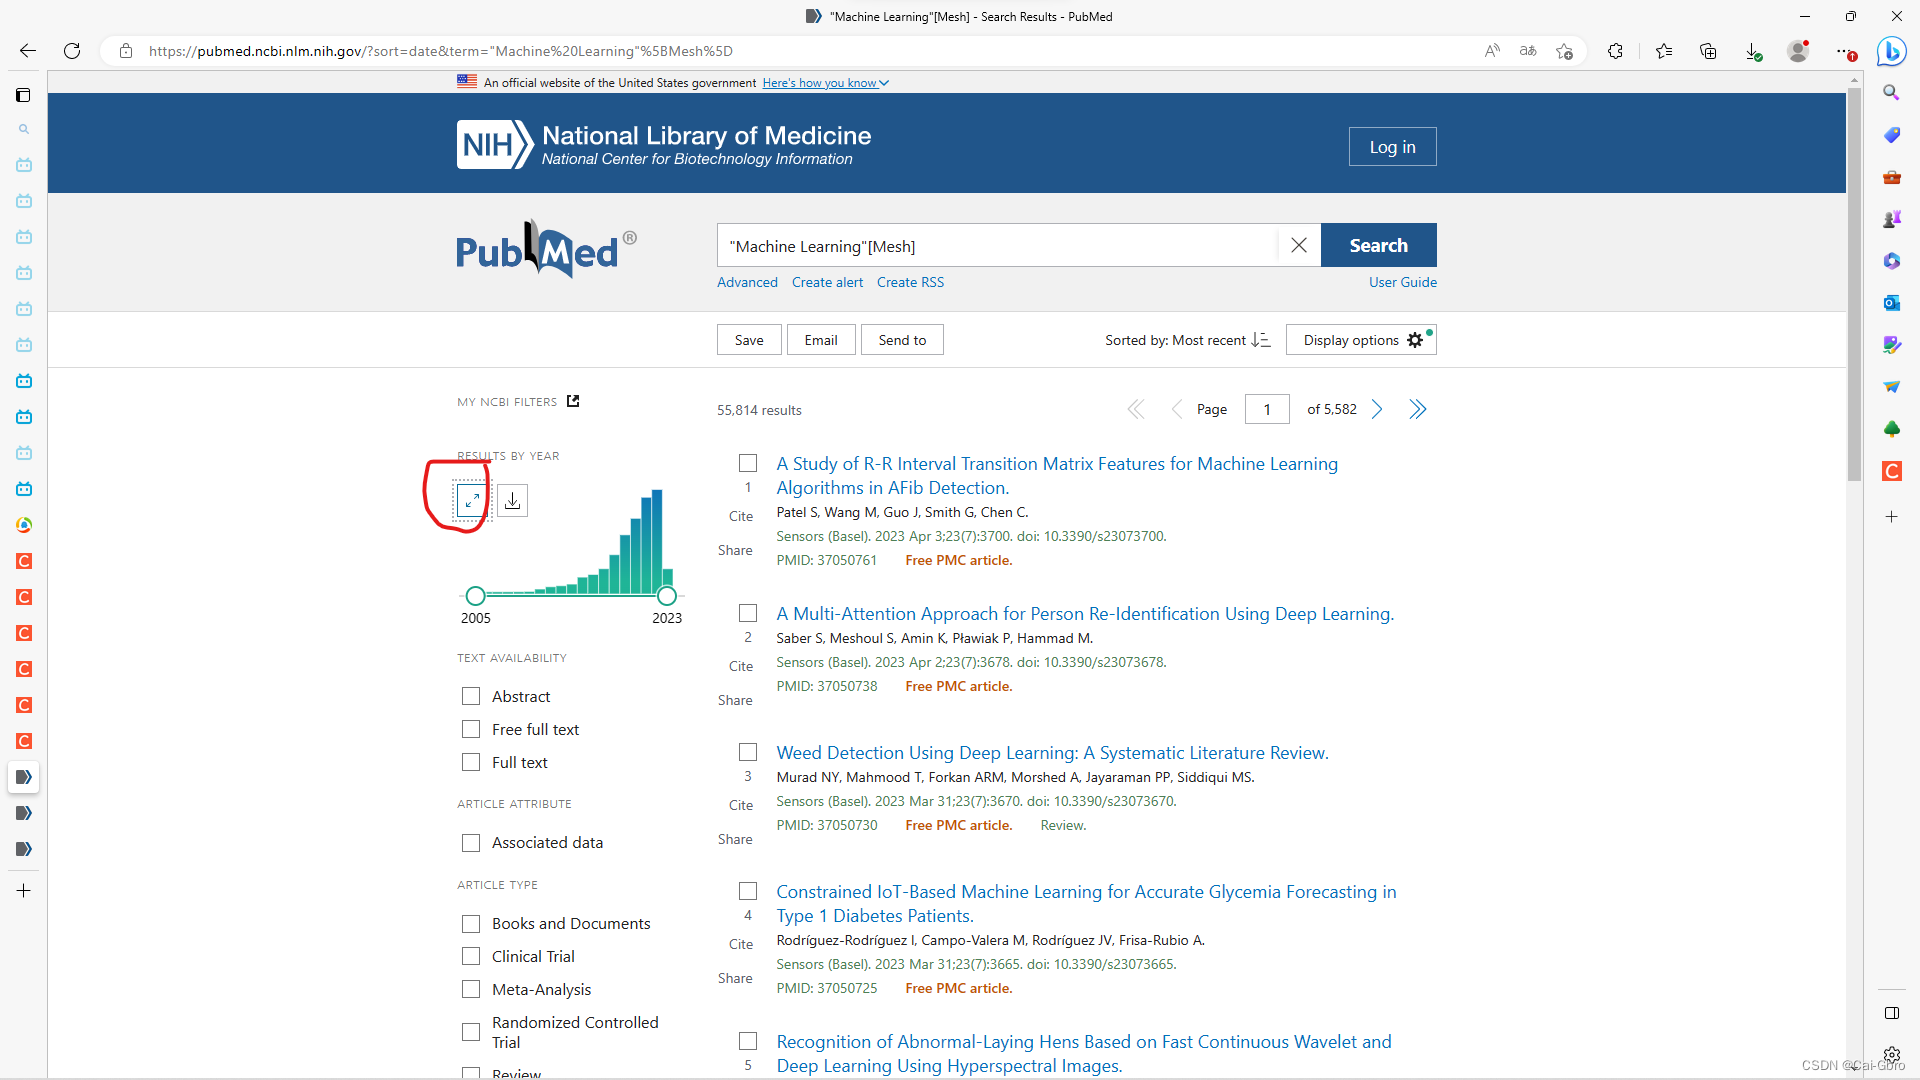The height and width of the screenshot is (1080, 1920).
Task: Check the Free full text filter
Action: point(471,729)
